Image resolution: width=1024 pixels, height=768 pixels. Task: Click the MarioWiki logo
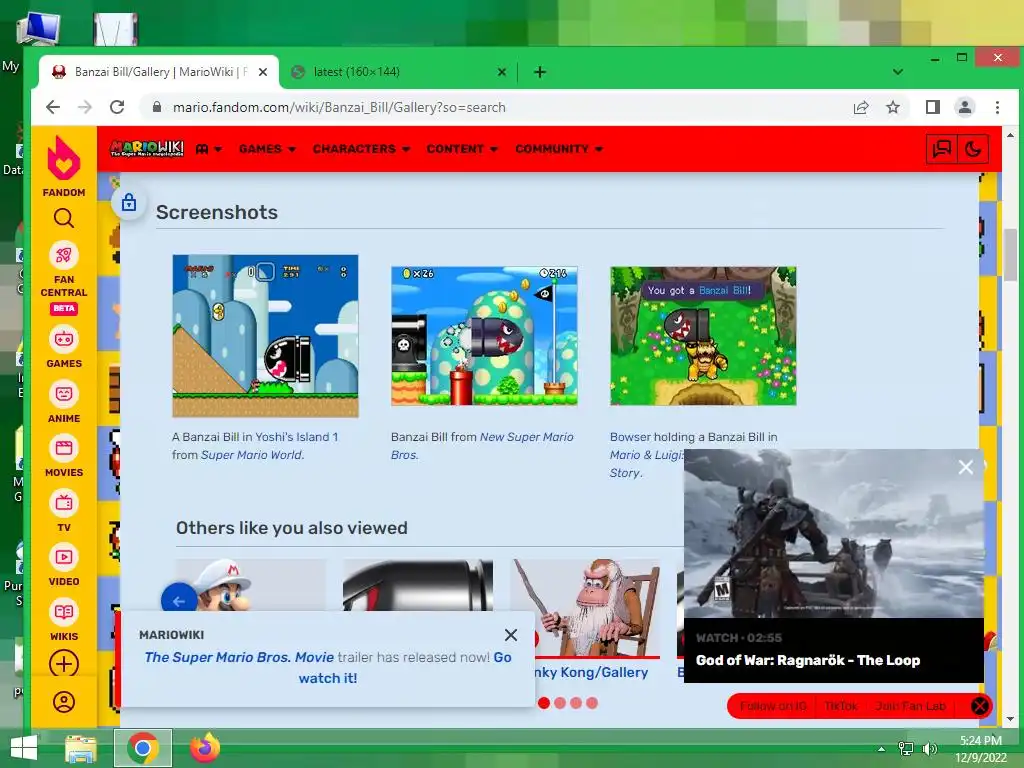146,148
